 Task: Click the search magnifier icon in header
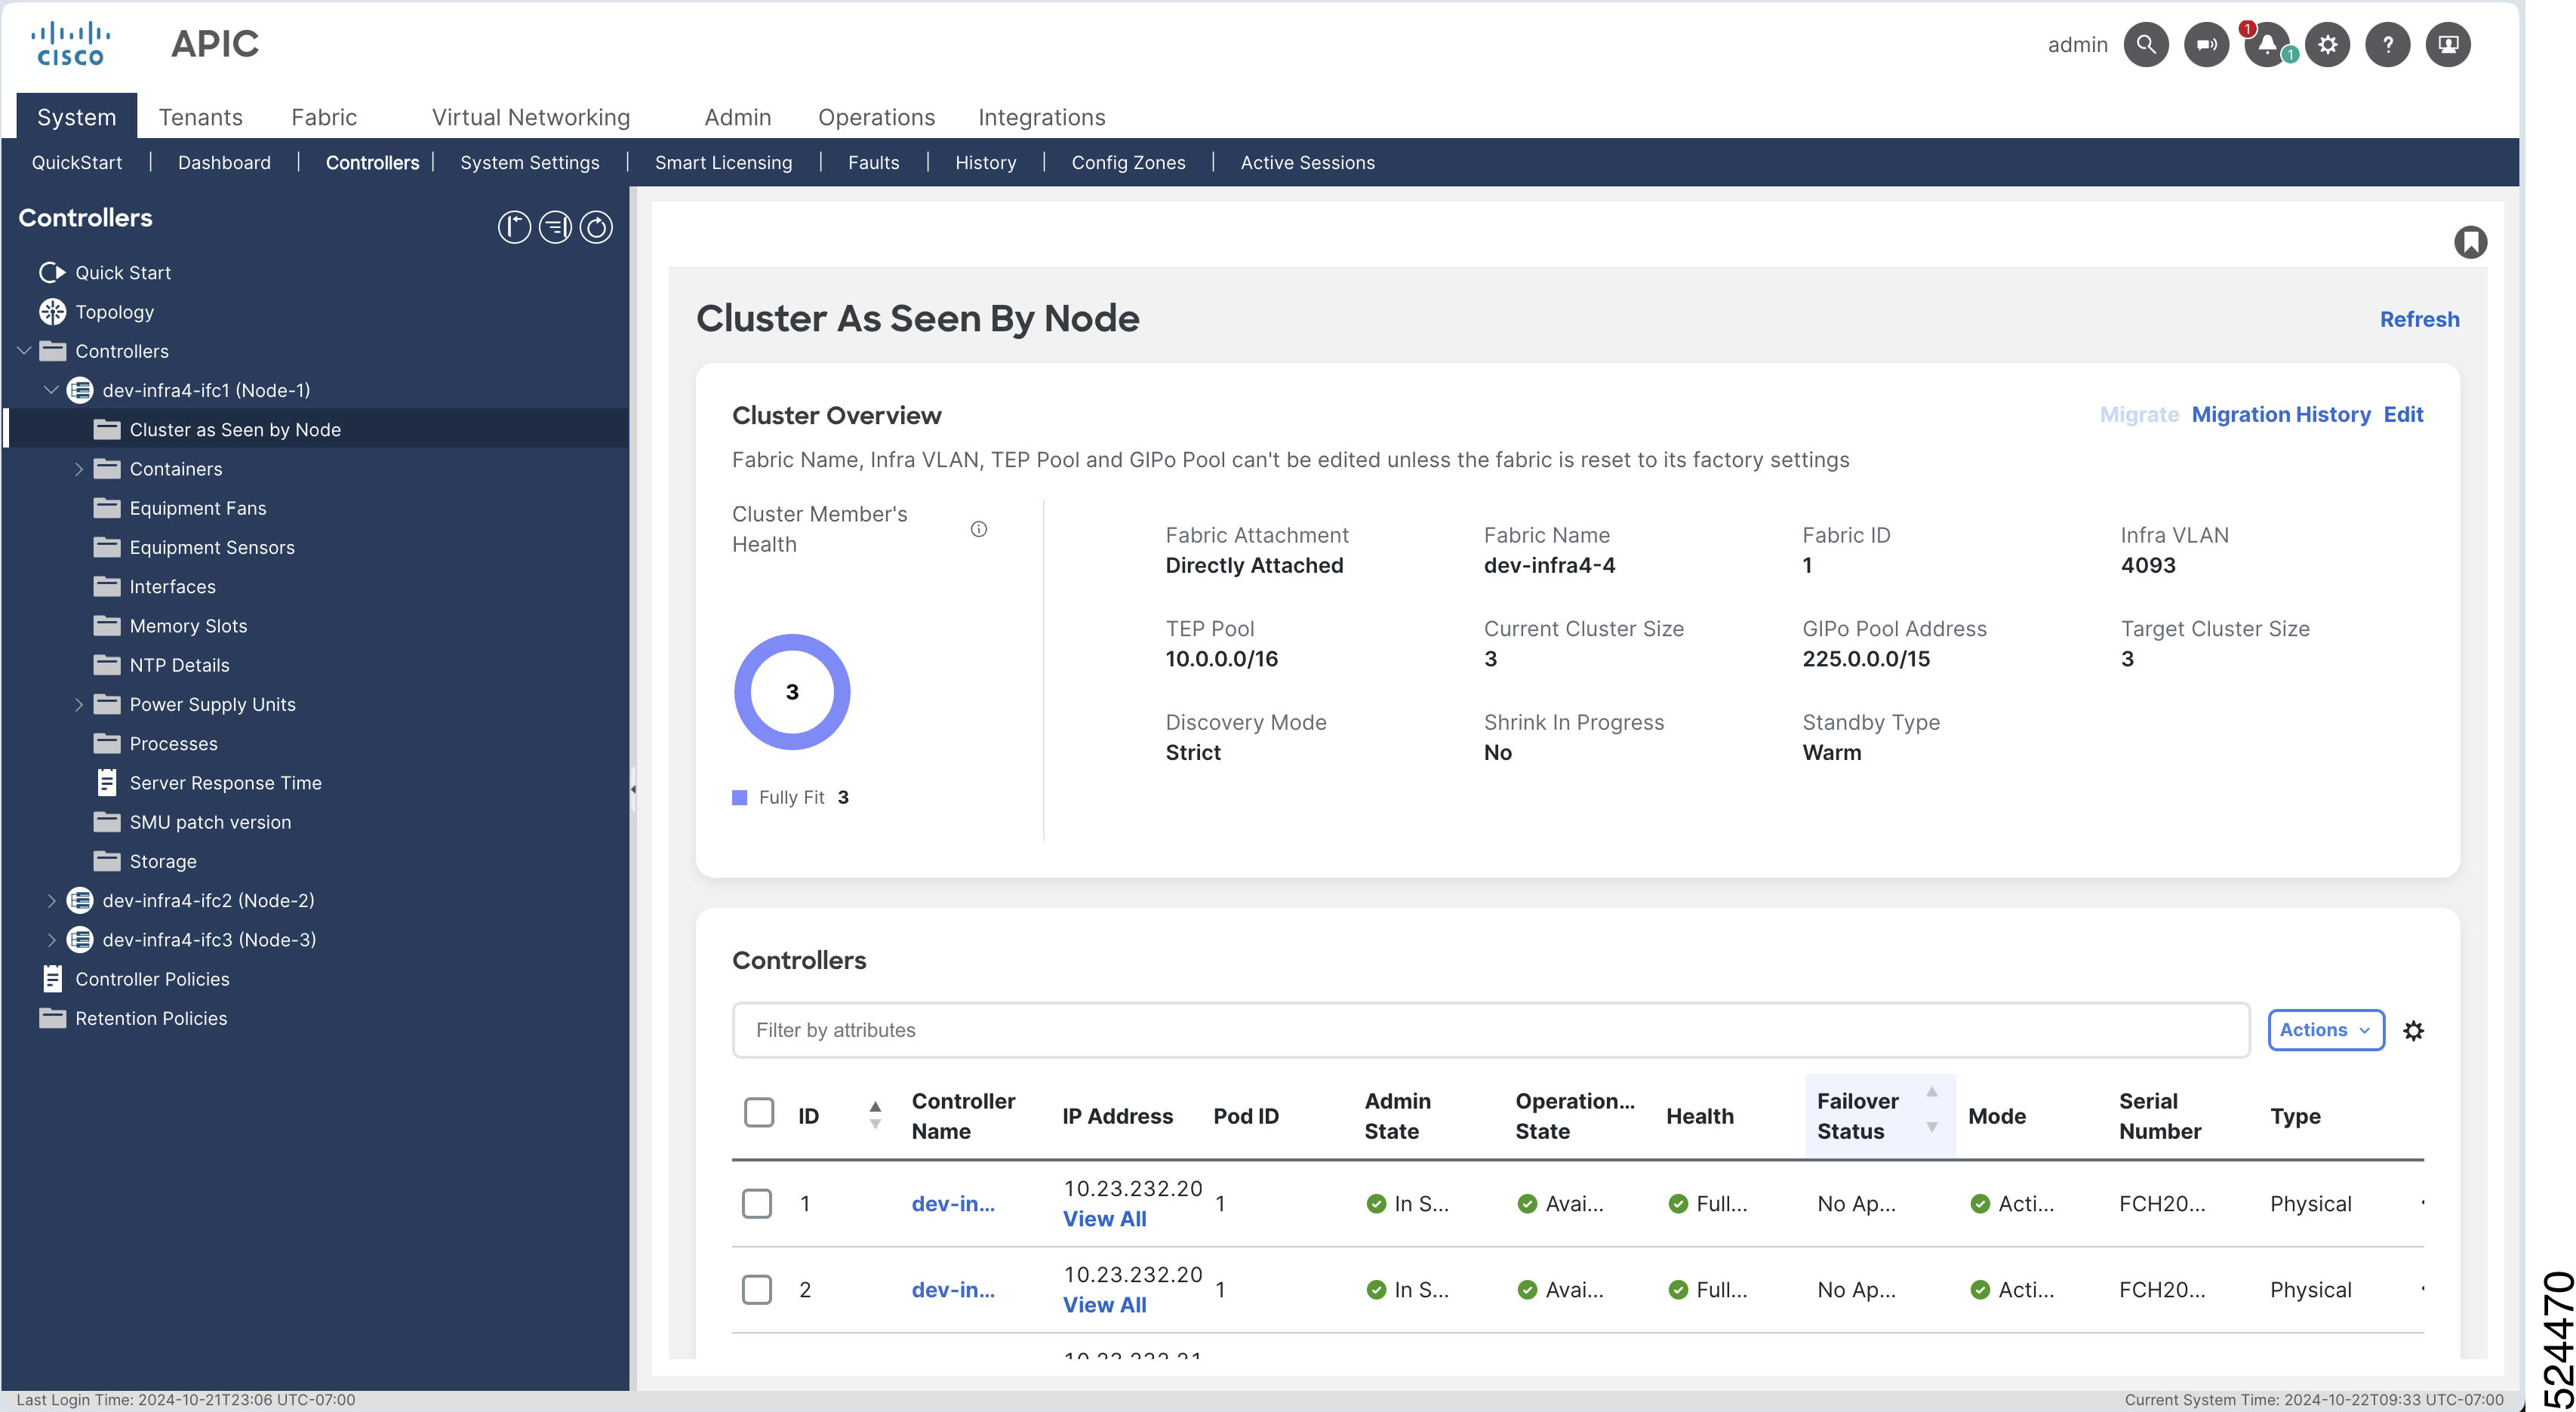tap(2145, 45)
